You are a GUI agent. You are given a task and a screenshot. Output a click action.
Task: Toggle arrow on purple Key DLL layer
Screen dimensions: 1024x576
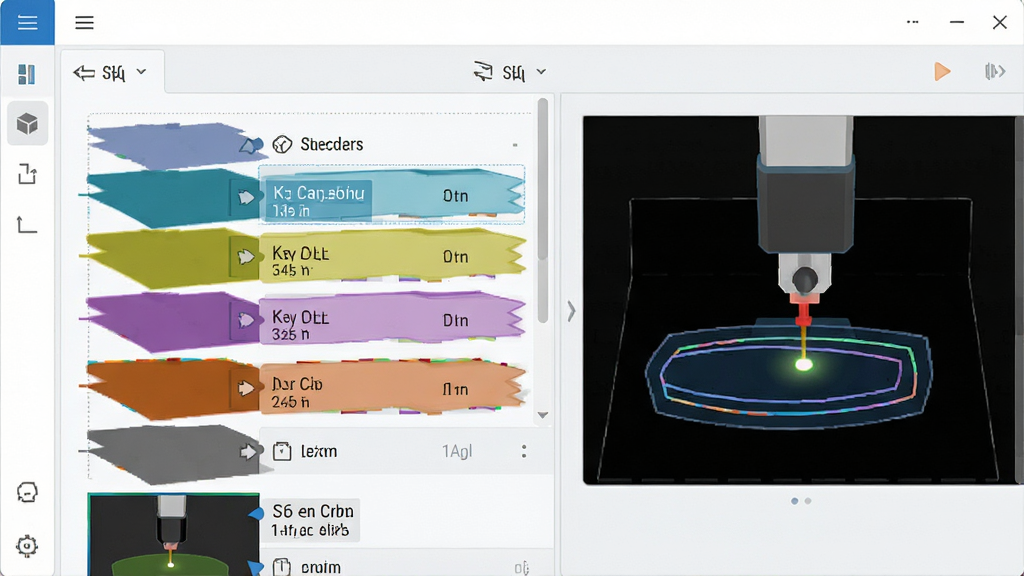[246, 320]
